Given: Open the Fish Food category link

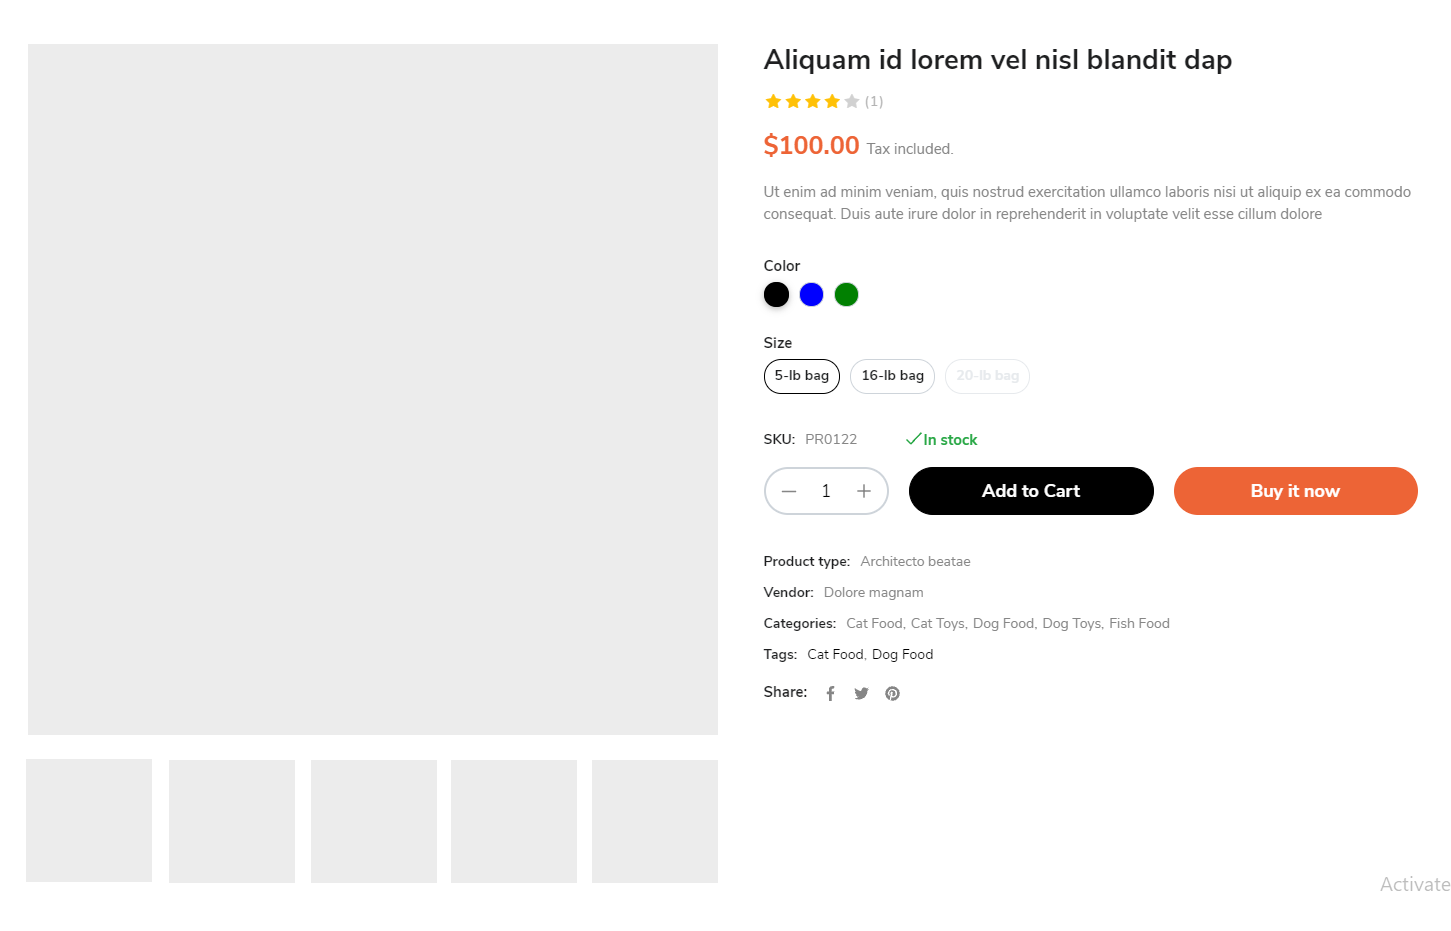Looking at the screenshot, I should 1139,623.
